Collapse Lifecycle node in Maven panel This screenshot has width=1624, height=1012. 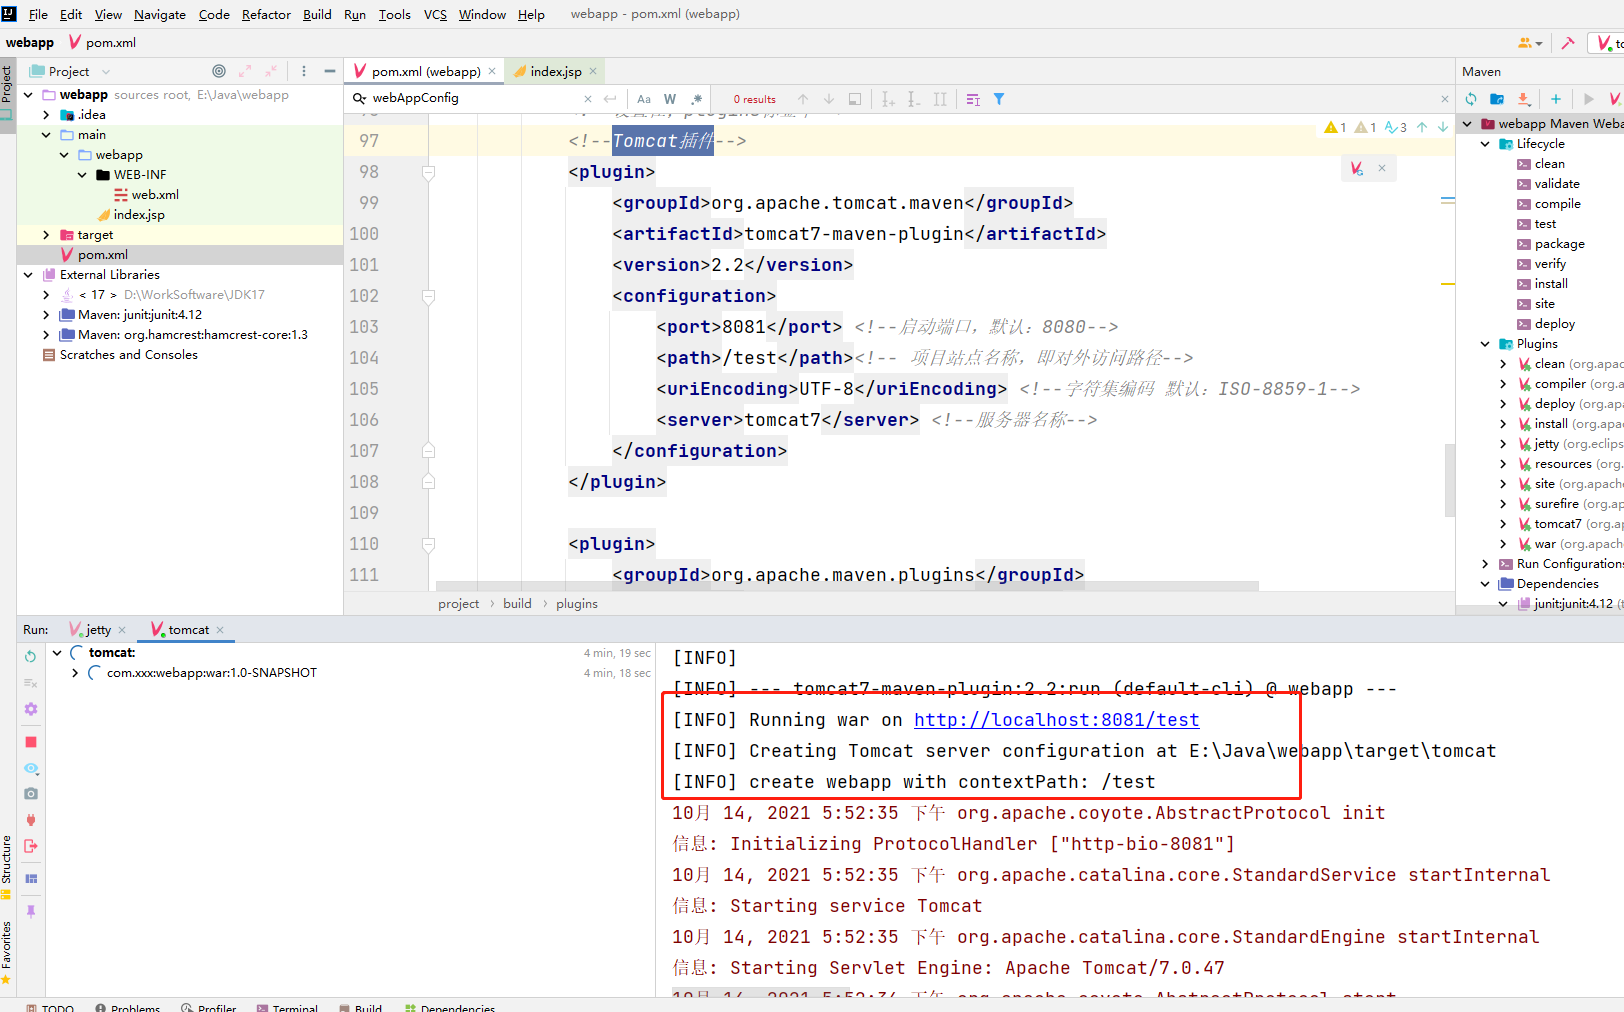1485,144
